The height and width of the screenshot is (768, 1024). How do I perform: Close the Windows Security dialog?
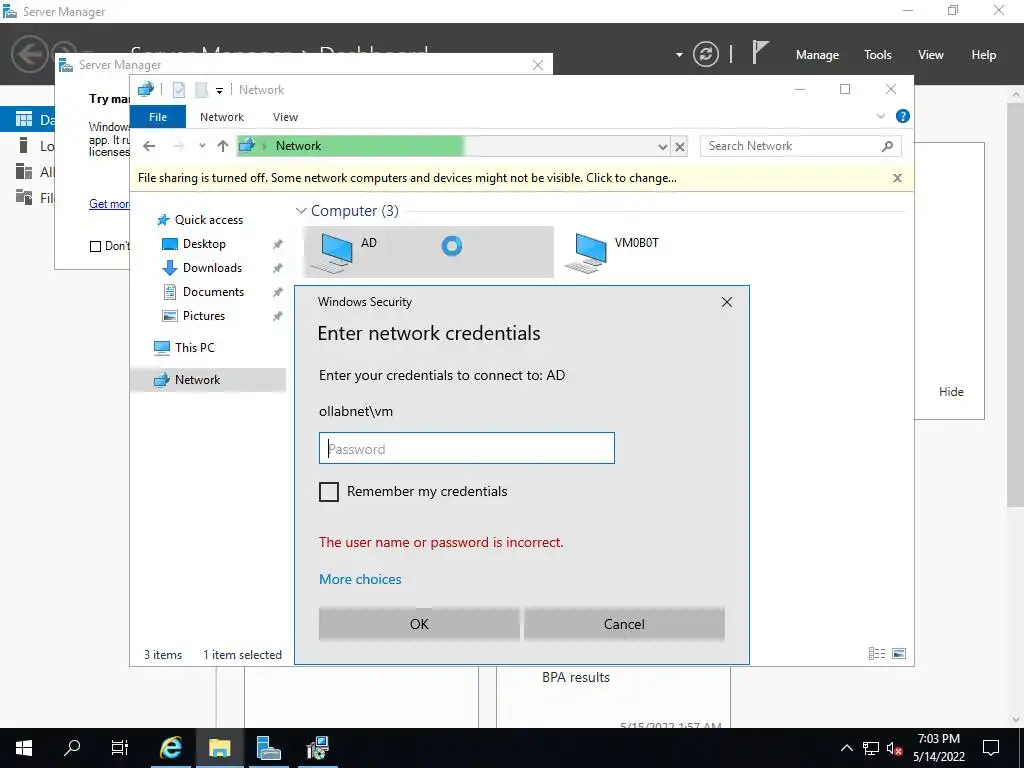(x=727, y=302)
